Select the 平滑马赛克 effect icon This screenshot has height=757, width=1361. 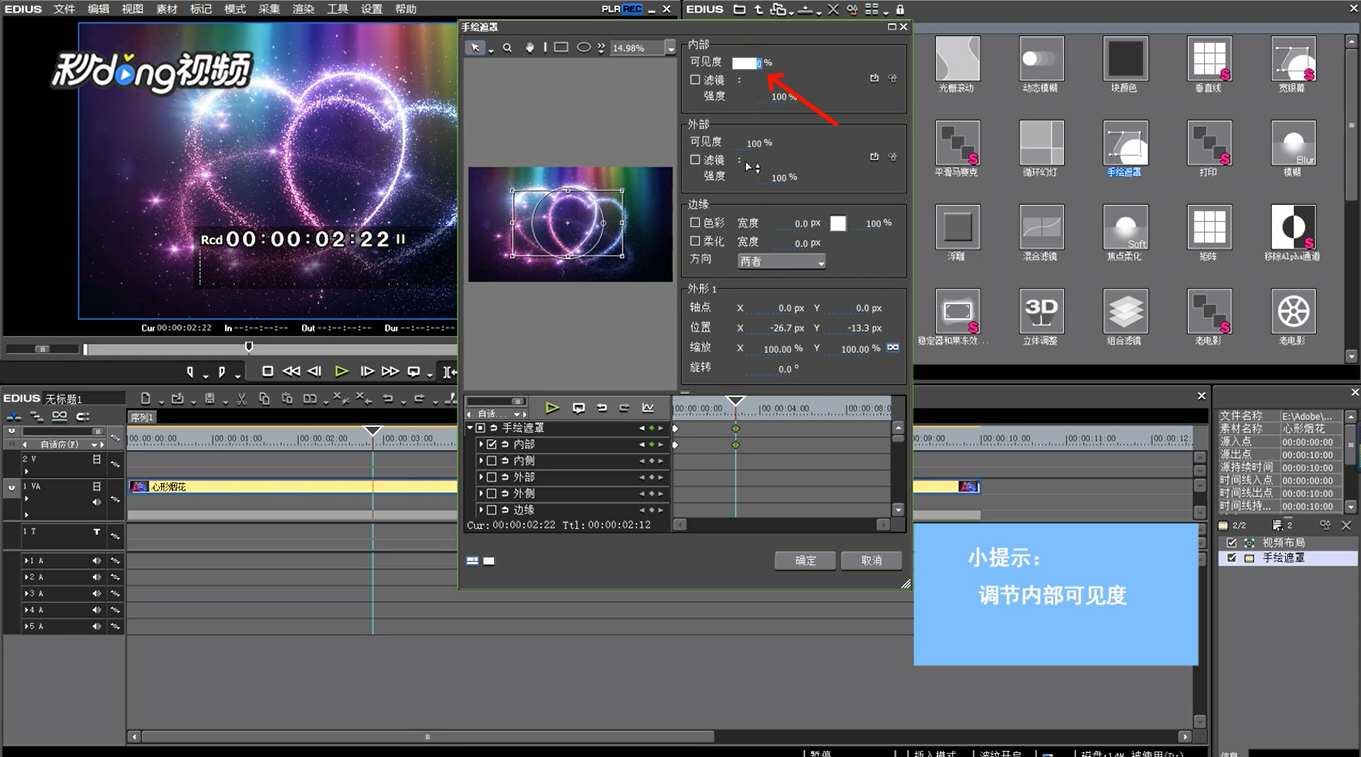pos(957,143)
